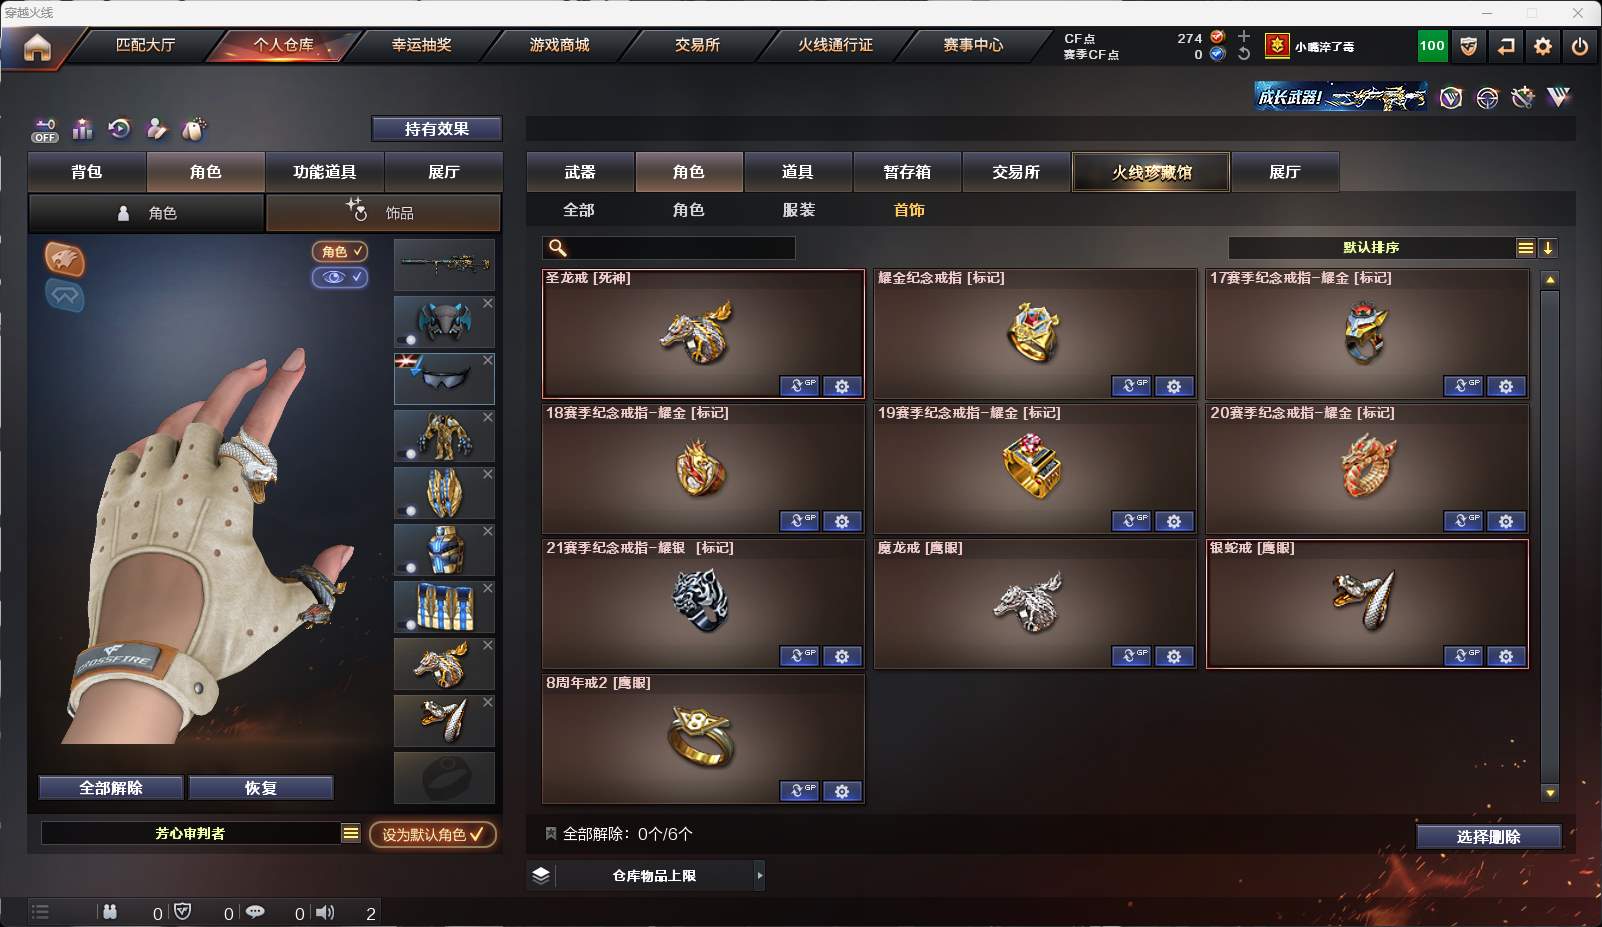Click the power exit icon
This screenshot has height=927, width=1602.
point(1580,46)
